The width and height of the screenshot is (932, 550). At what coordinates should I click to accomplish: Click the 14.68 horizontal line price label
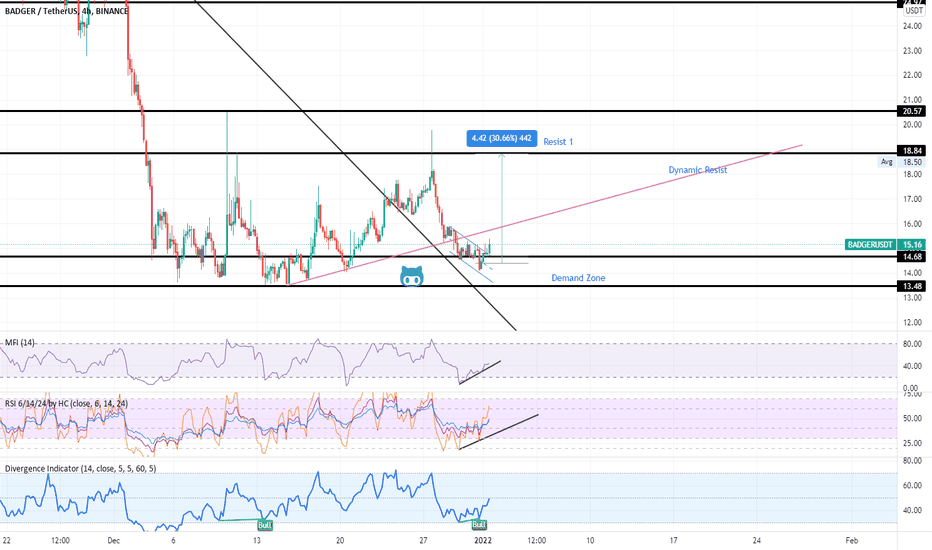point(912,256)
